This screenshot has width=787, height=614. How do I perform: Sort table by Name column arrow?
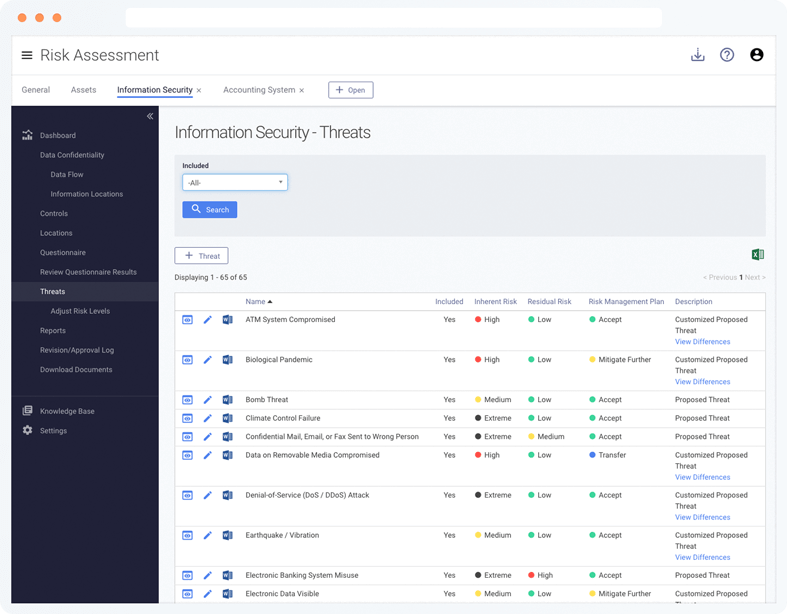pos(270,302)
